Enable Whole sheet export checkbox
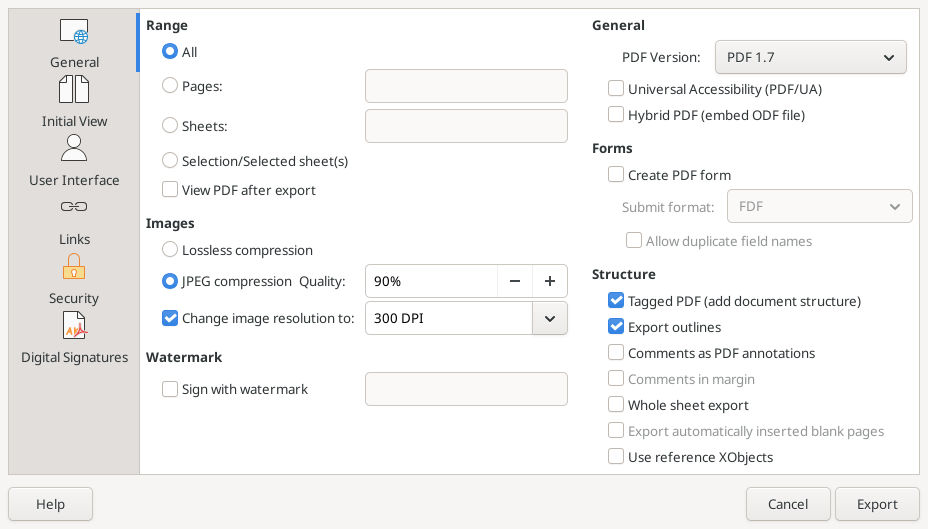The width and height of the screenshot is (928, 529). tap(616, 405)
